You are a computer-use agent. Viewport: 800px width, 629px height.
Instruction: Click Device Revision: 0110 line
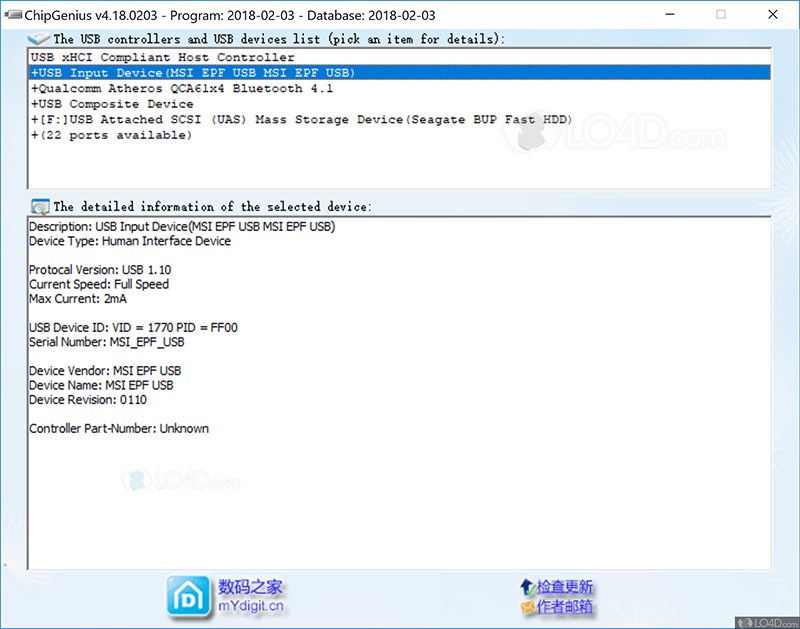click(x=88, y=399)
